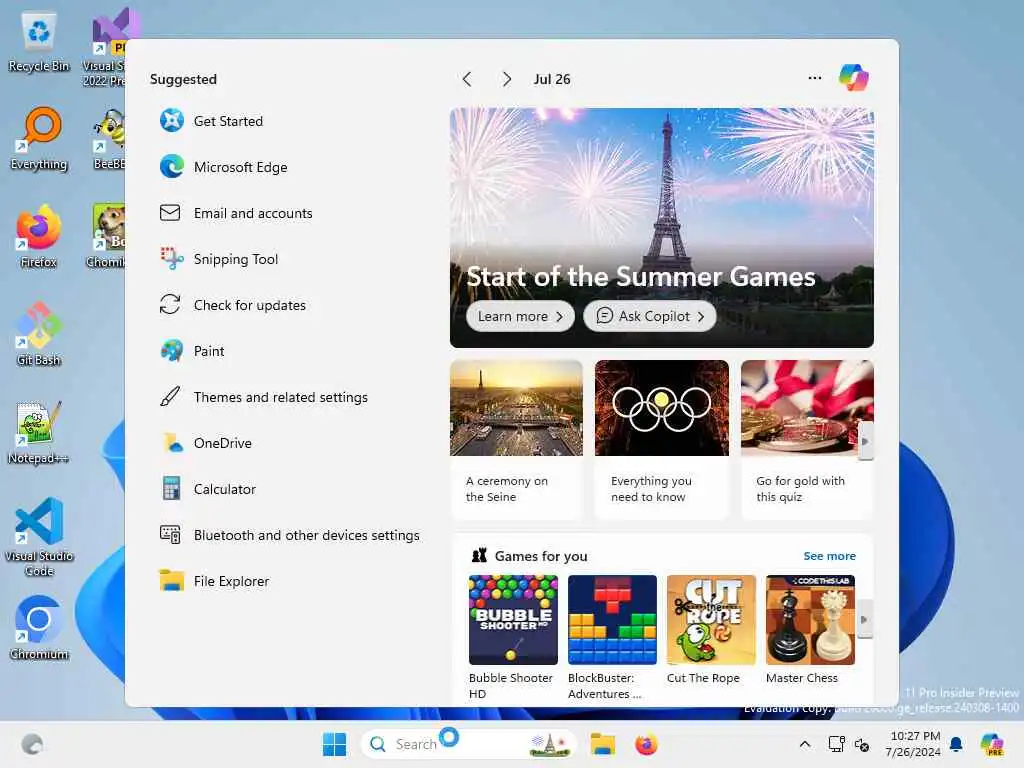This screenshot has height=768, width=1024.
Task: Go to next day arrow
Action: pos(507,79)
